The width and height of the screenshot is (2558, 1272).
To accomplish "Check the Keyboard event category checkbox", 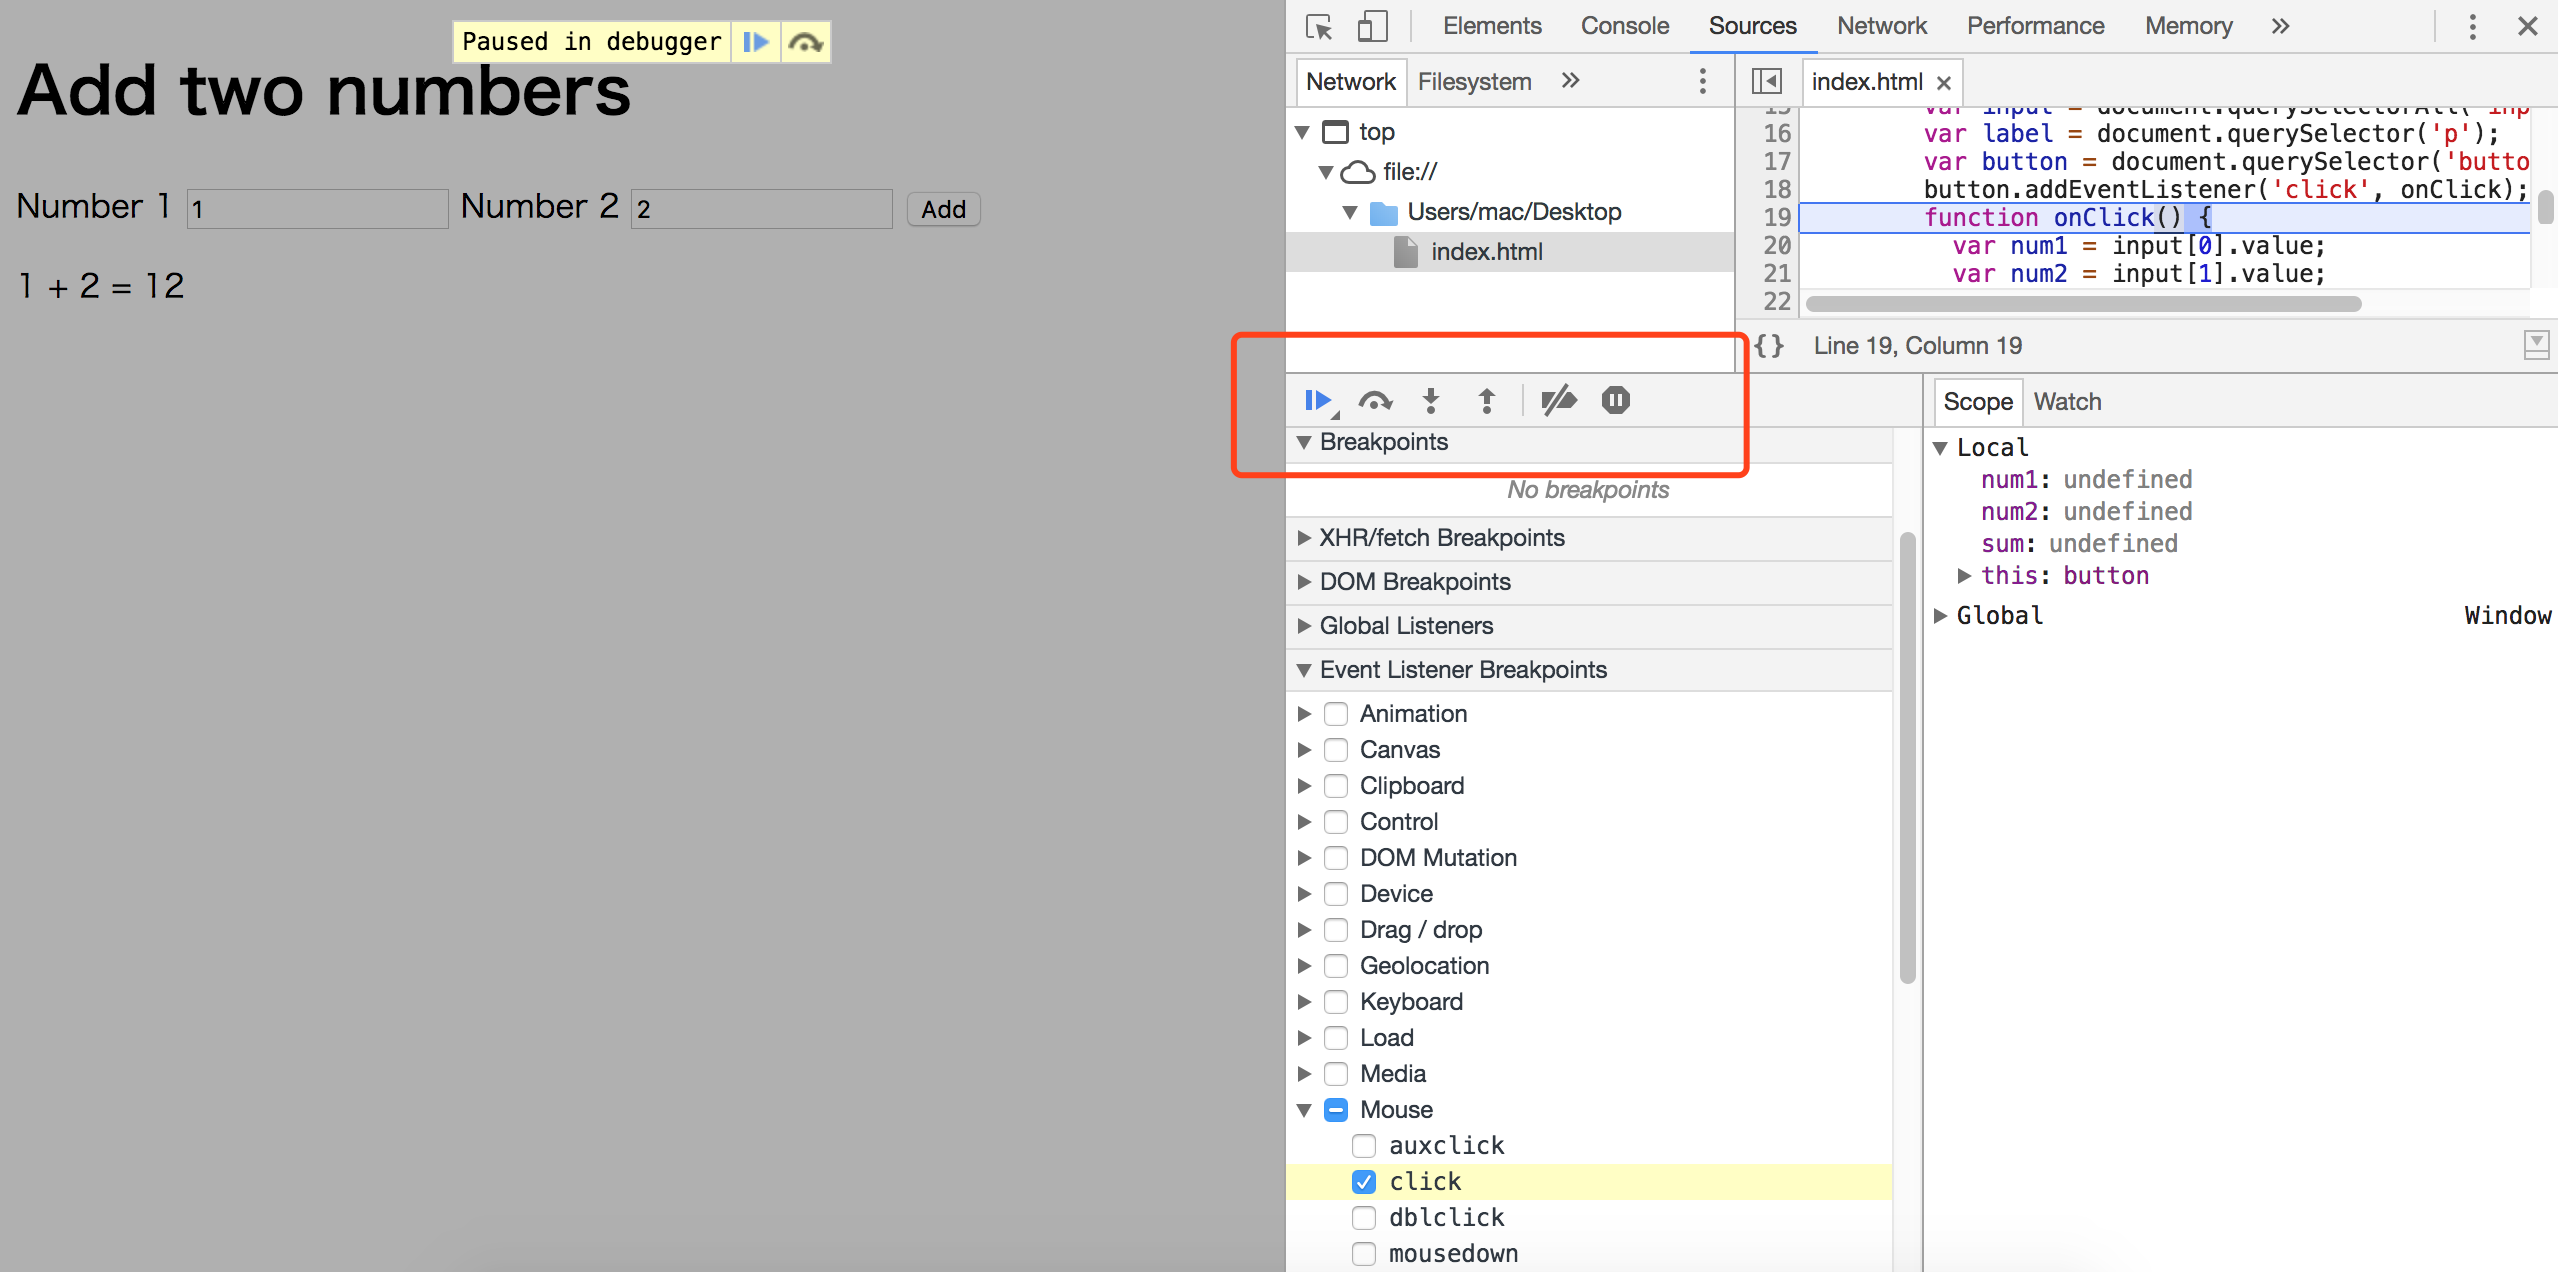I will (x=1336, y=1002).
